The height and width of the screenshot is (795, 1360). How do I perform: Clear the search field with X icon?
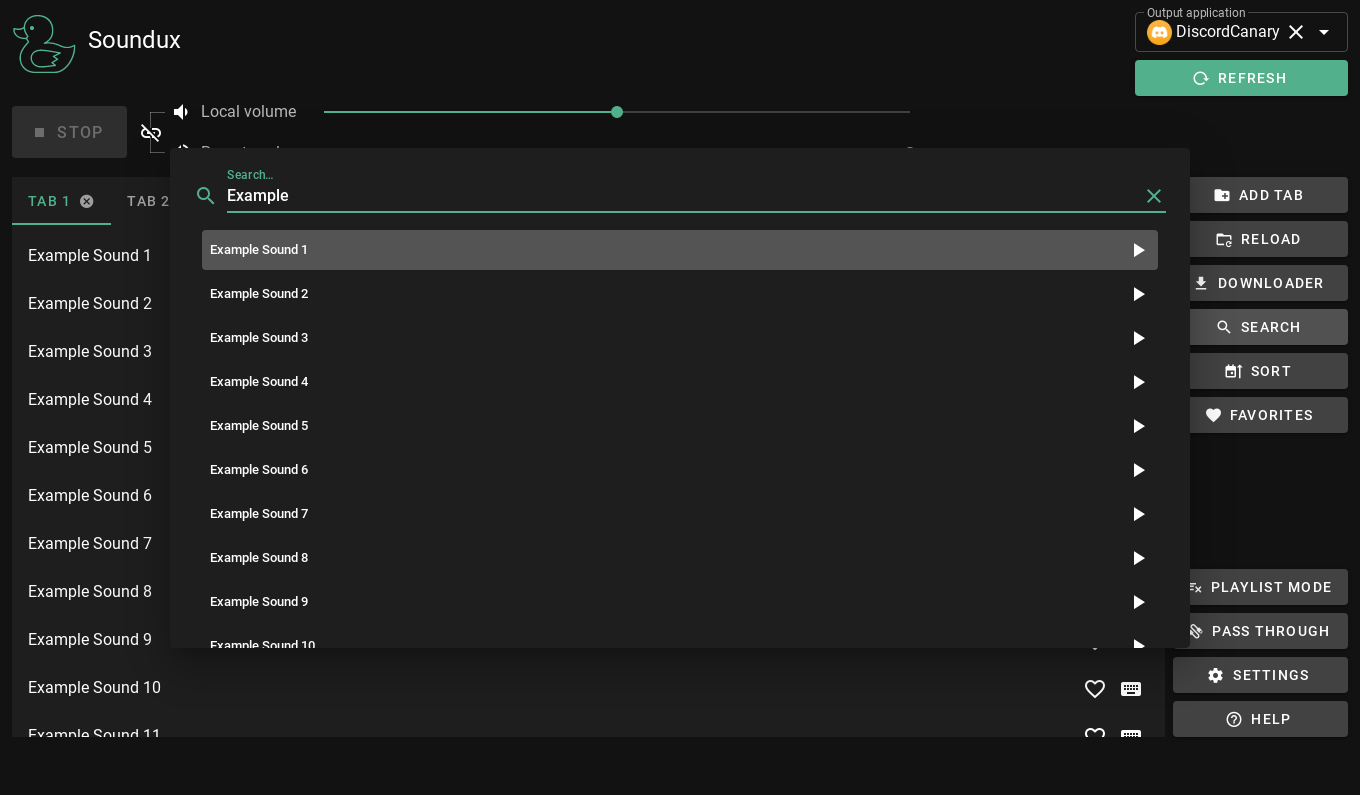pyautogui.click(x=1154, y=196)
